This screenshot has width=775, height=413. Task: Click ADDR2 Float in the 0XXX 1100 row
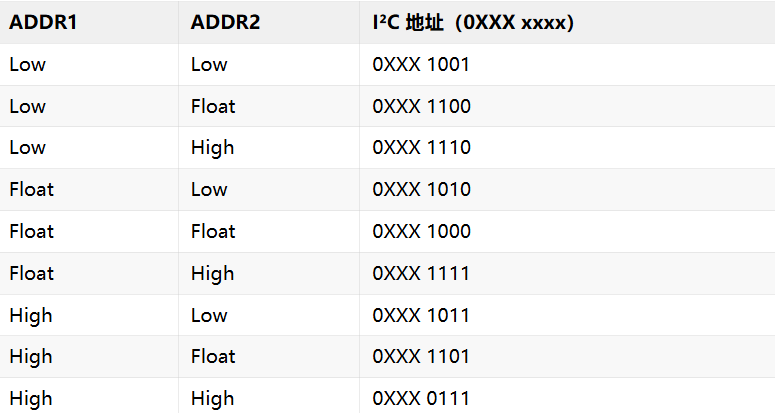(x=213, y=106)
